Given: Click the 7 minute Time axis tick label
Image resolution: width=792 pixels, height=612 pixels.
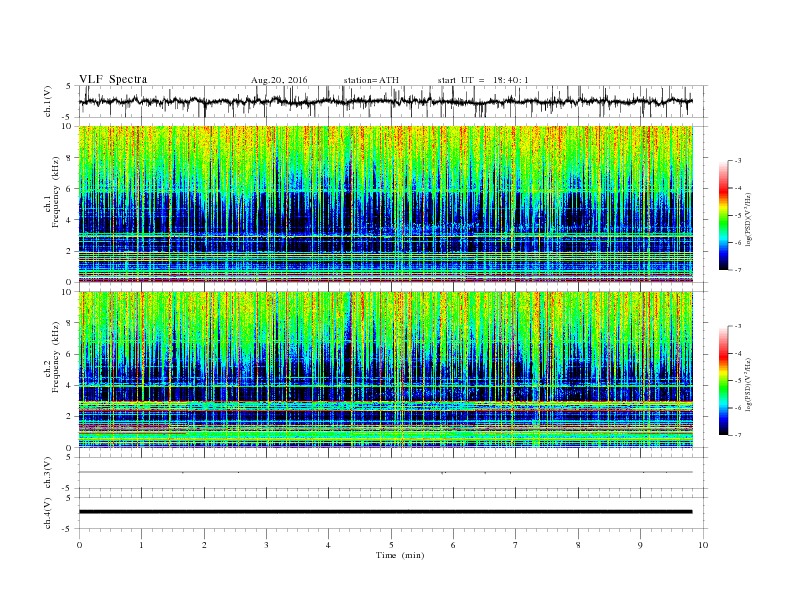Looking at the screenshot, I should pyautogui.click(x=516, y=545).
